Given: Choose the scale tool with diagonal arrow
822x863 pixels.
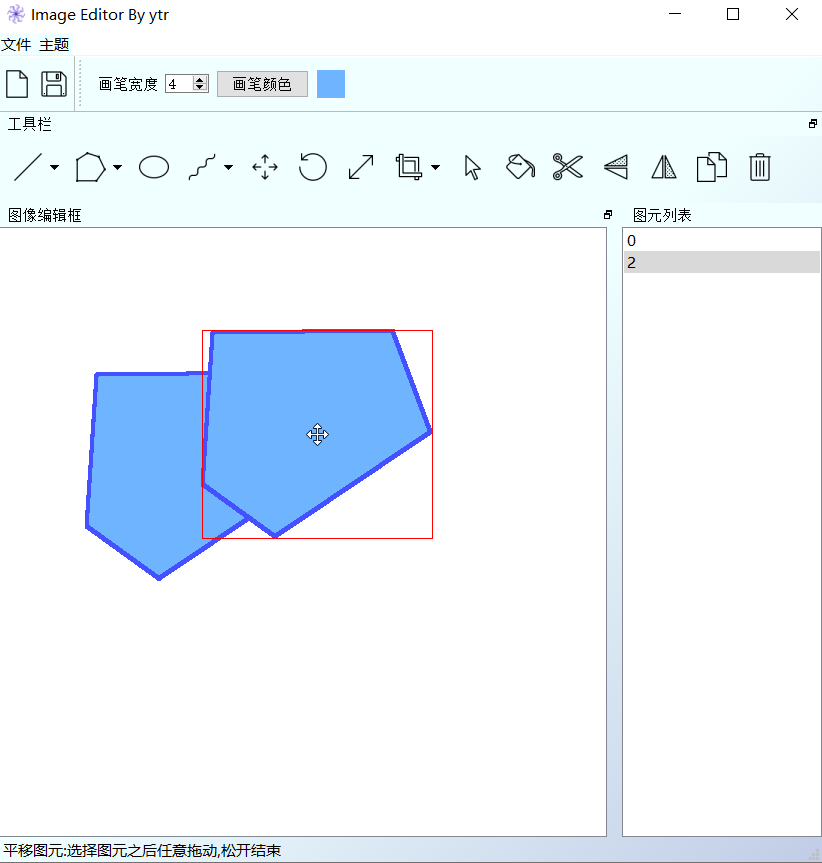Looking at the screenshot, I should 361,167.
